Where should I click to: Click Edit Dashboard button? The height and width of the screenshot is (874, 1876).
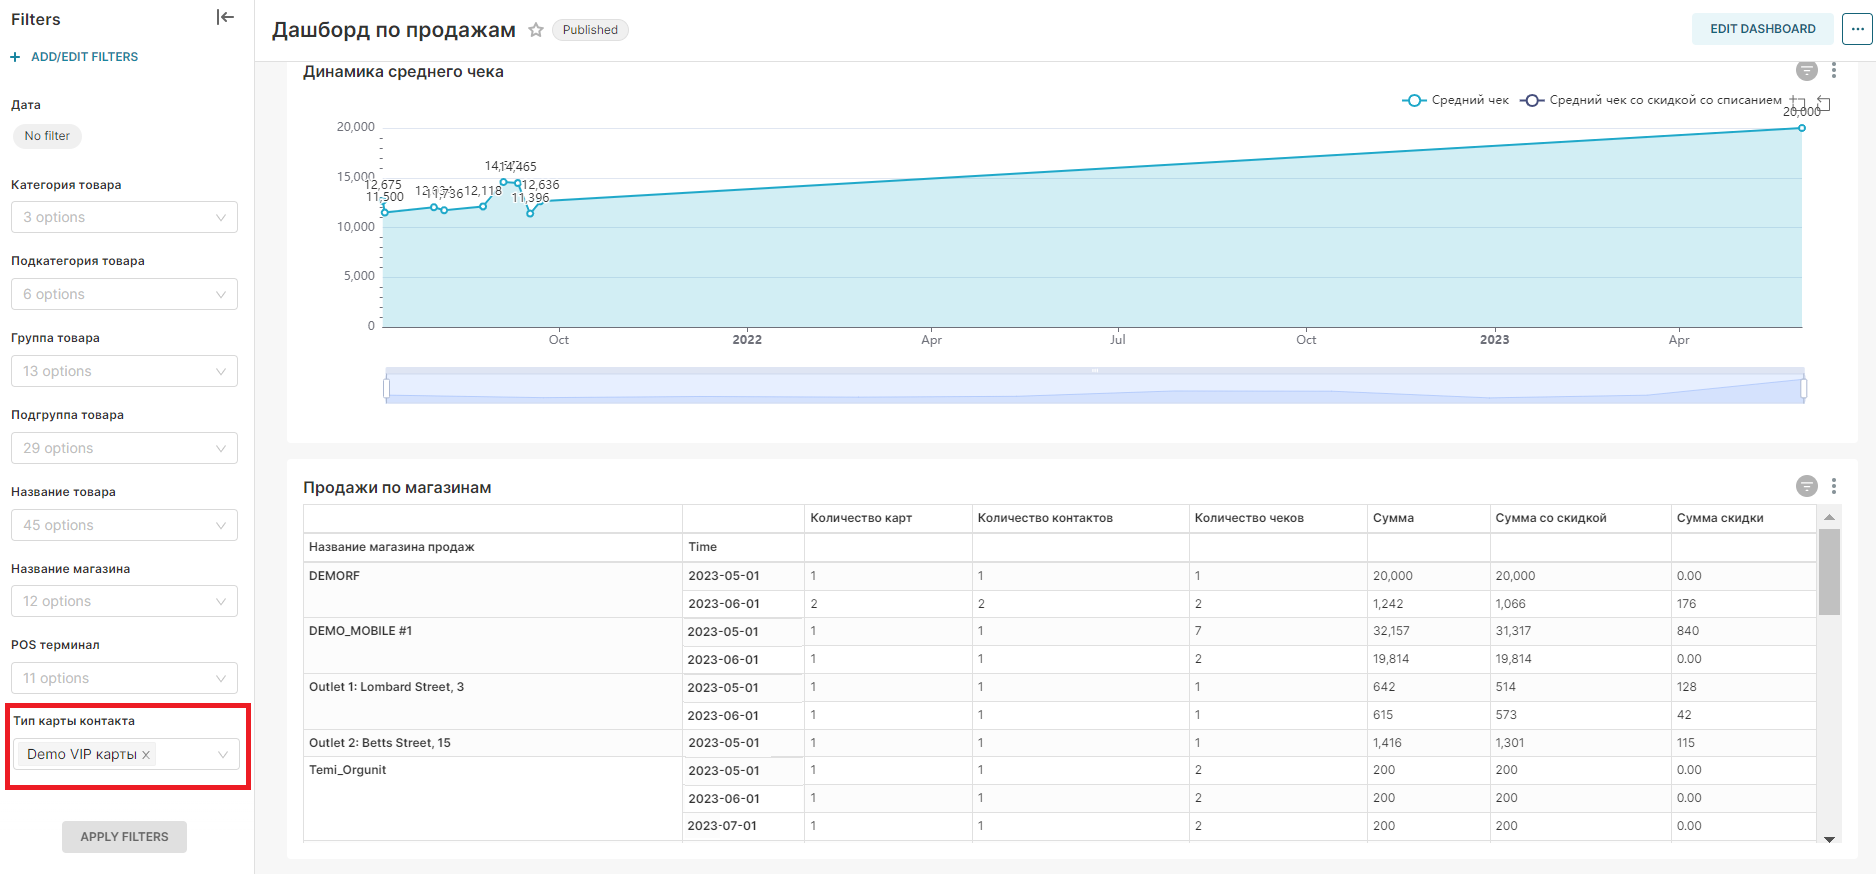pyautogui.click(x=1762, y=29)
